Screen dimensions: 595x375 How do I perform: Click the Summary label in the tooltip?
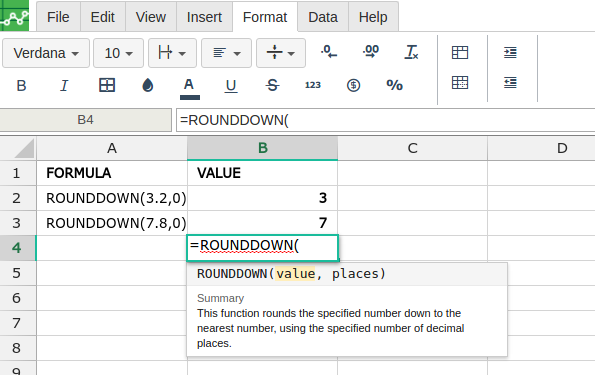(220, 298)
